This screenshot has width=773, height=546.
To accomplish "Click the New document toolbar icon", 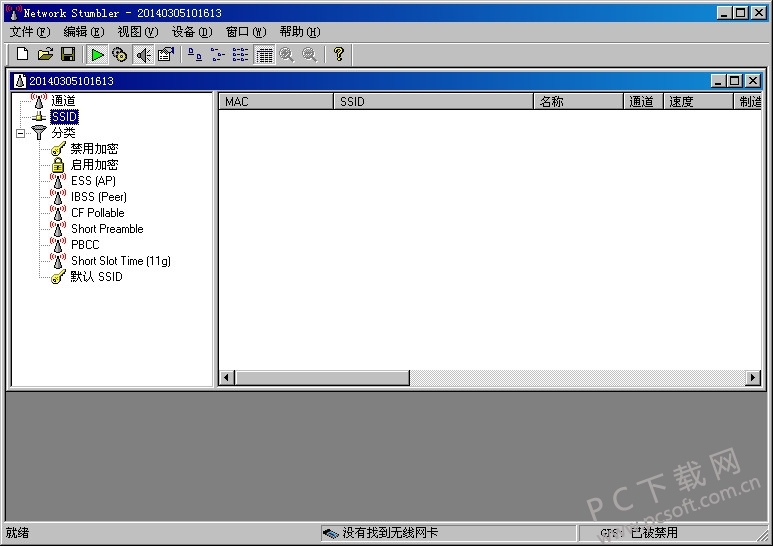I will pos(22,54).
